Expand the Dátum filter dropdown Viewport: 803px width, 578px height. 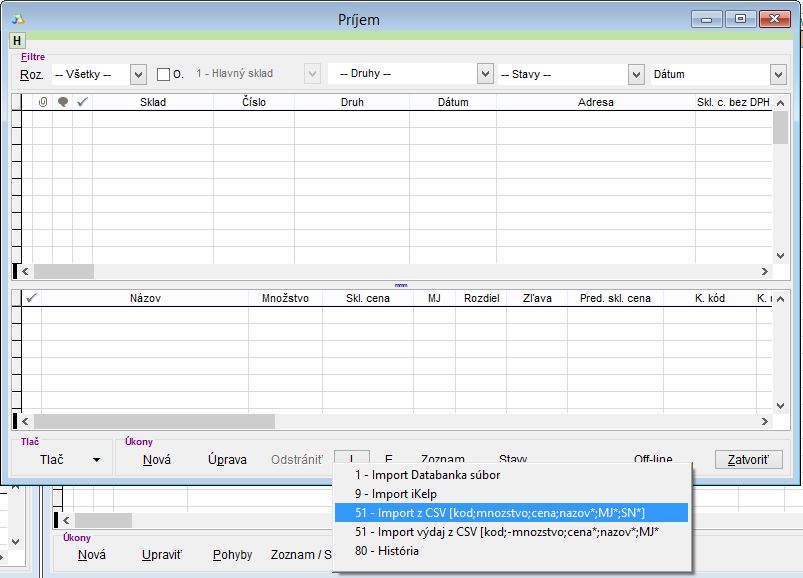(778, 74)
